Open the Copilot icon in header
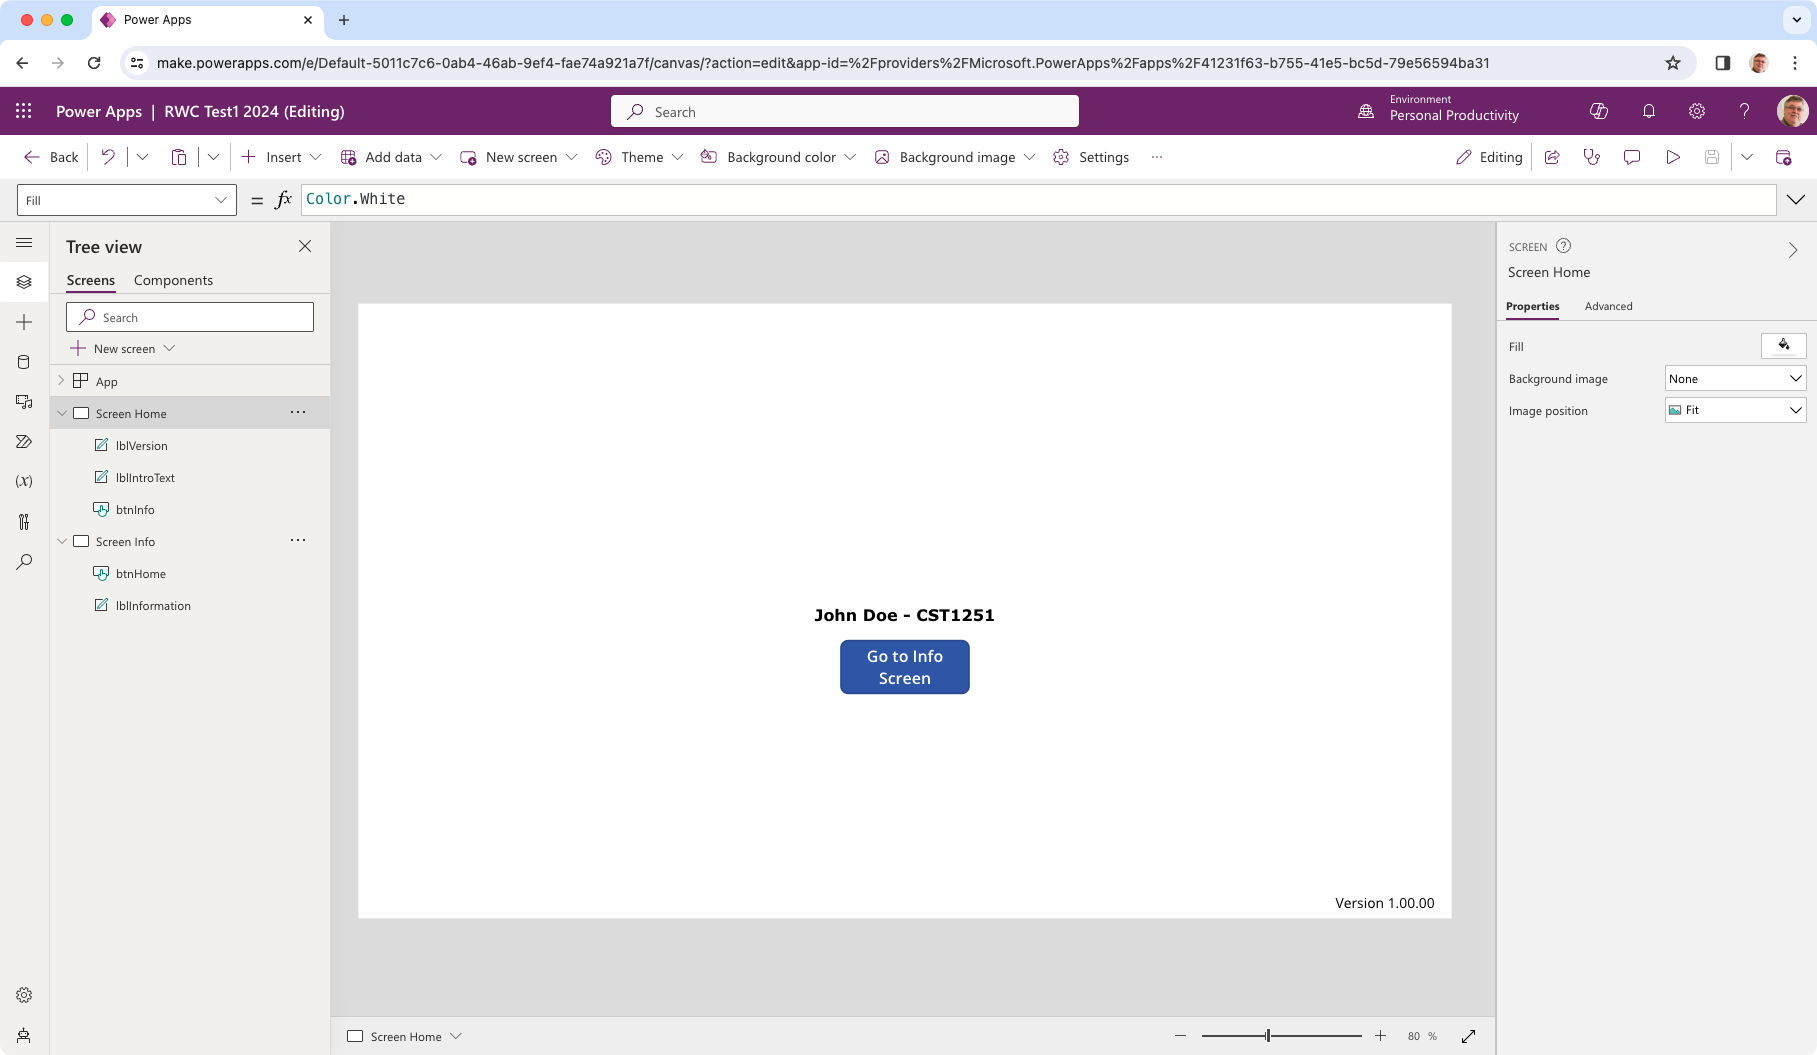This screenshot has width=1817, height=1055. click(1599, 112)
